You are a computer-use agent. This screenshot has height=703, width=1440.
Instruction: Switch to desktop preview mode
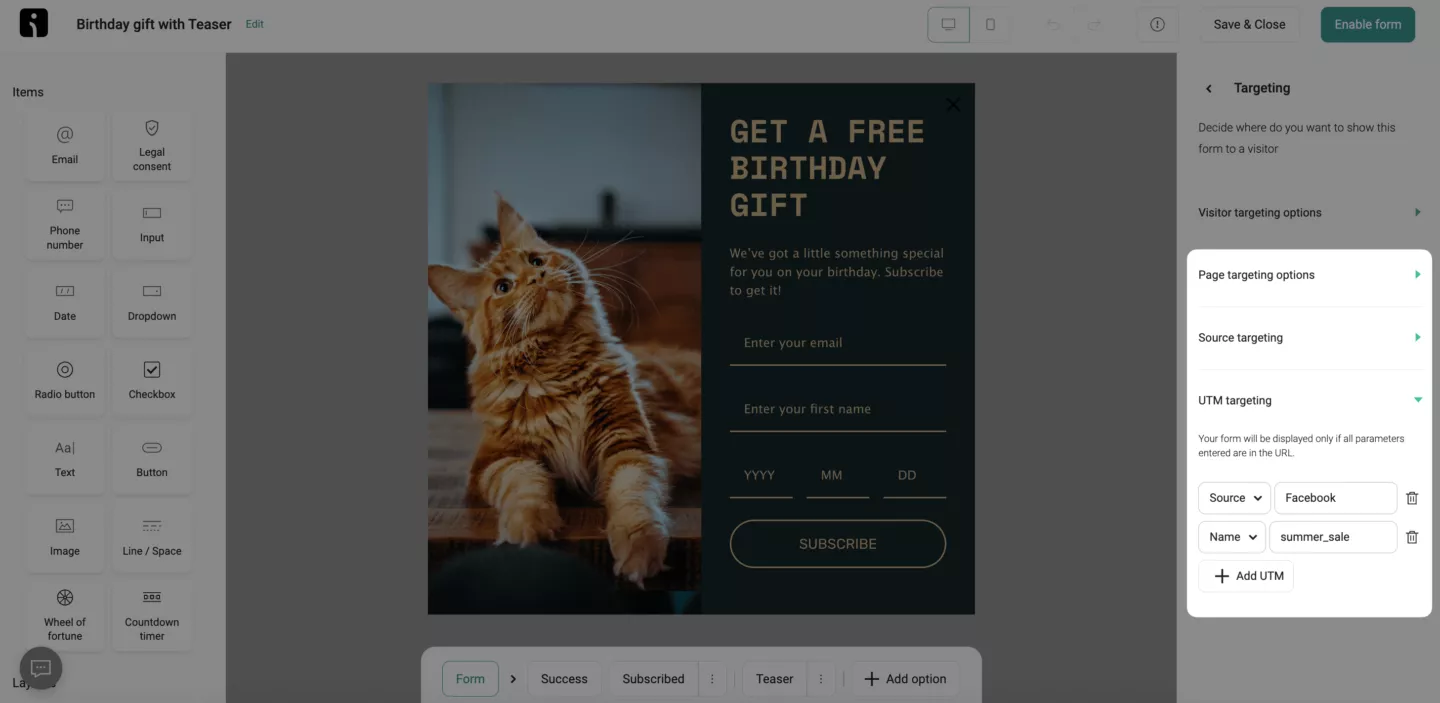pyautogui.click(x=949, y=25)
